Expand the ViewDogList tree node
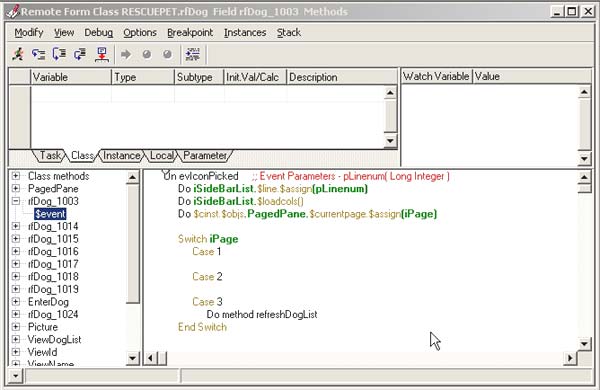 point(16,339)
